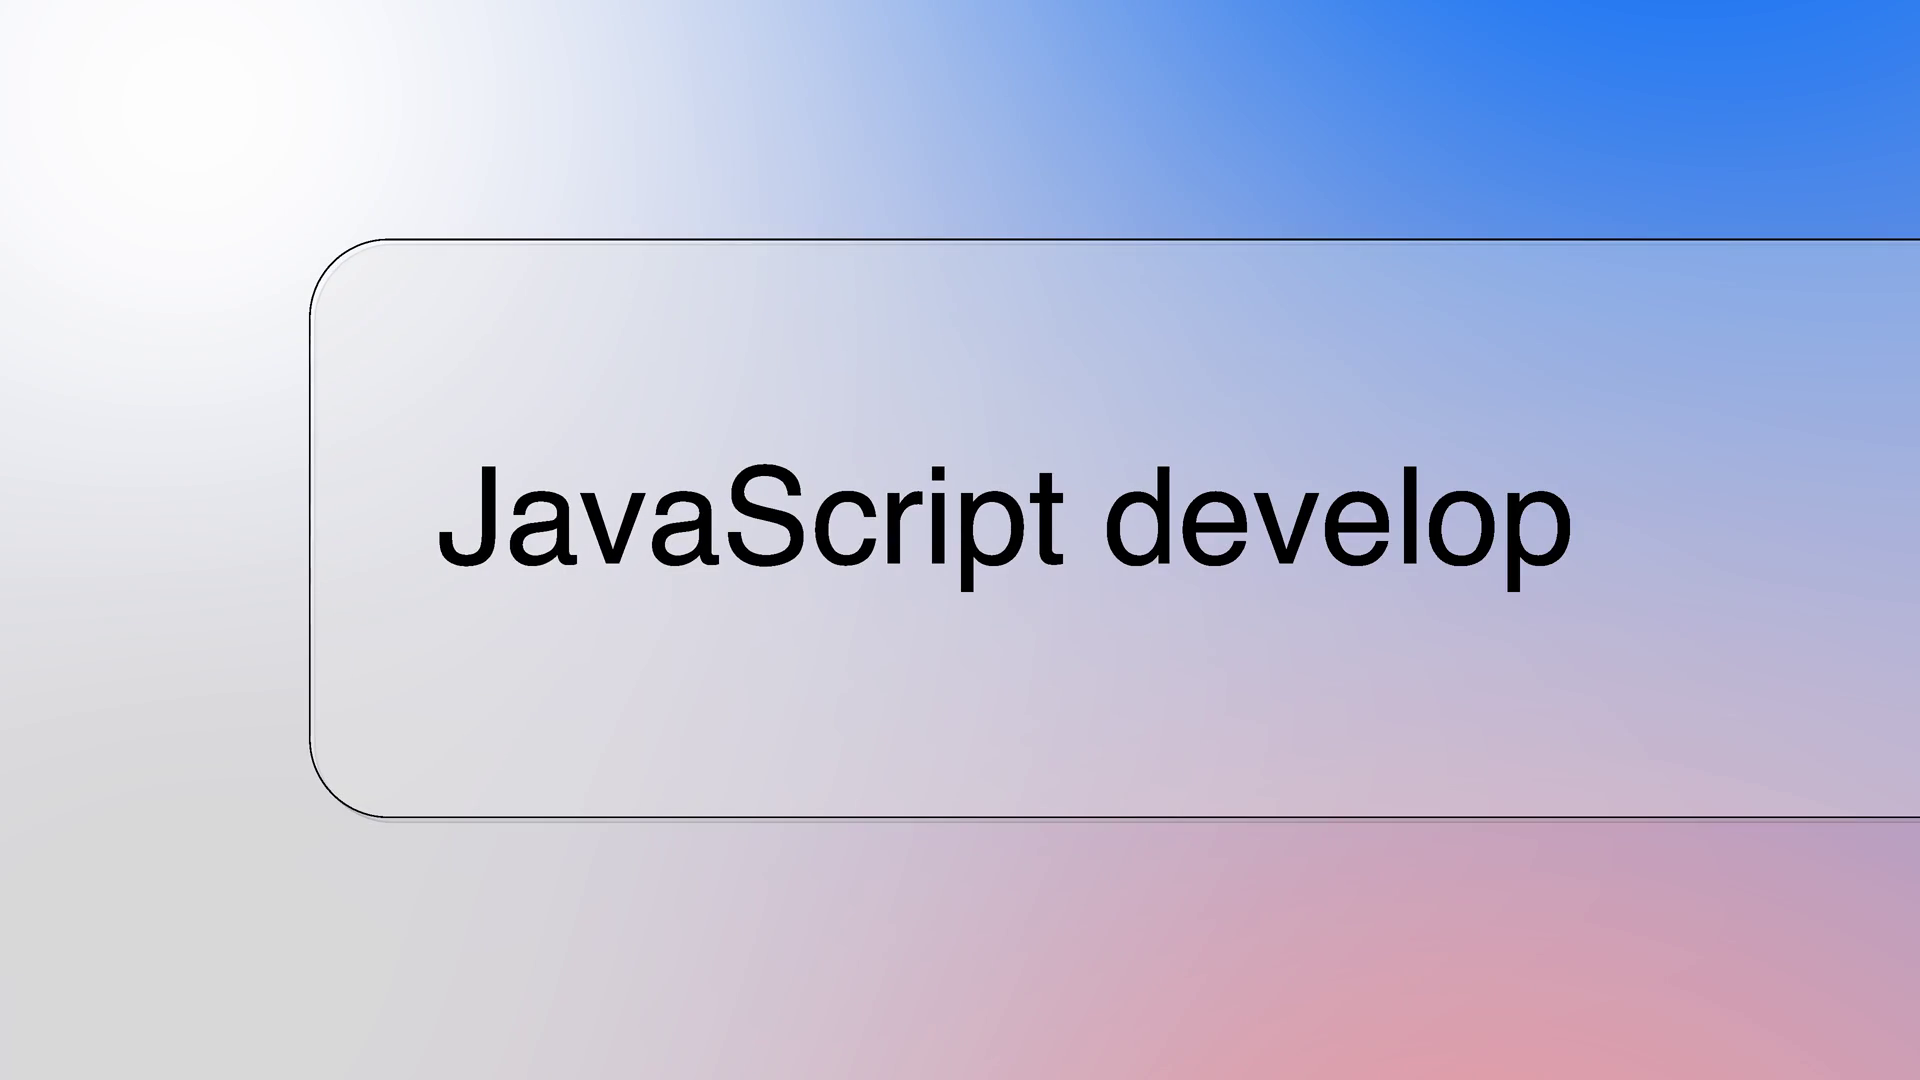This screenshot has height=1080, width=1920.
Task: Click the space between "JavaScript" and "develop"
Action: [1084, 520]
